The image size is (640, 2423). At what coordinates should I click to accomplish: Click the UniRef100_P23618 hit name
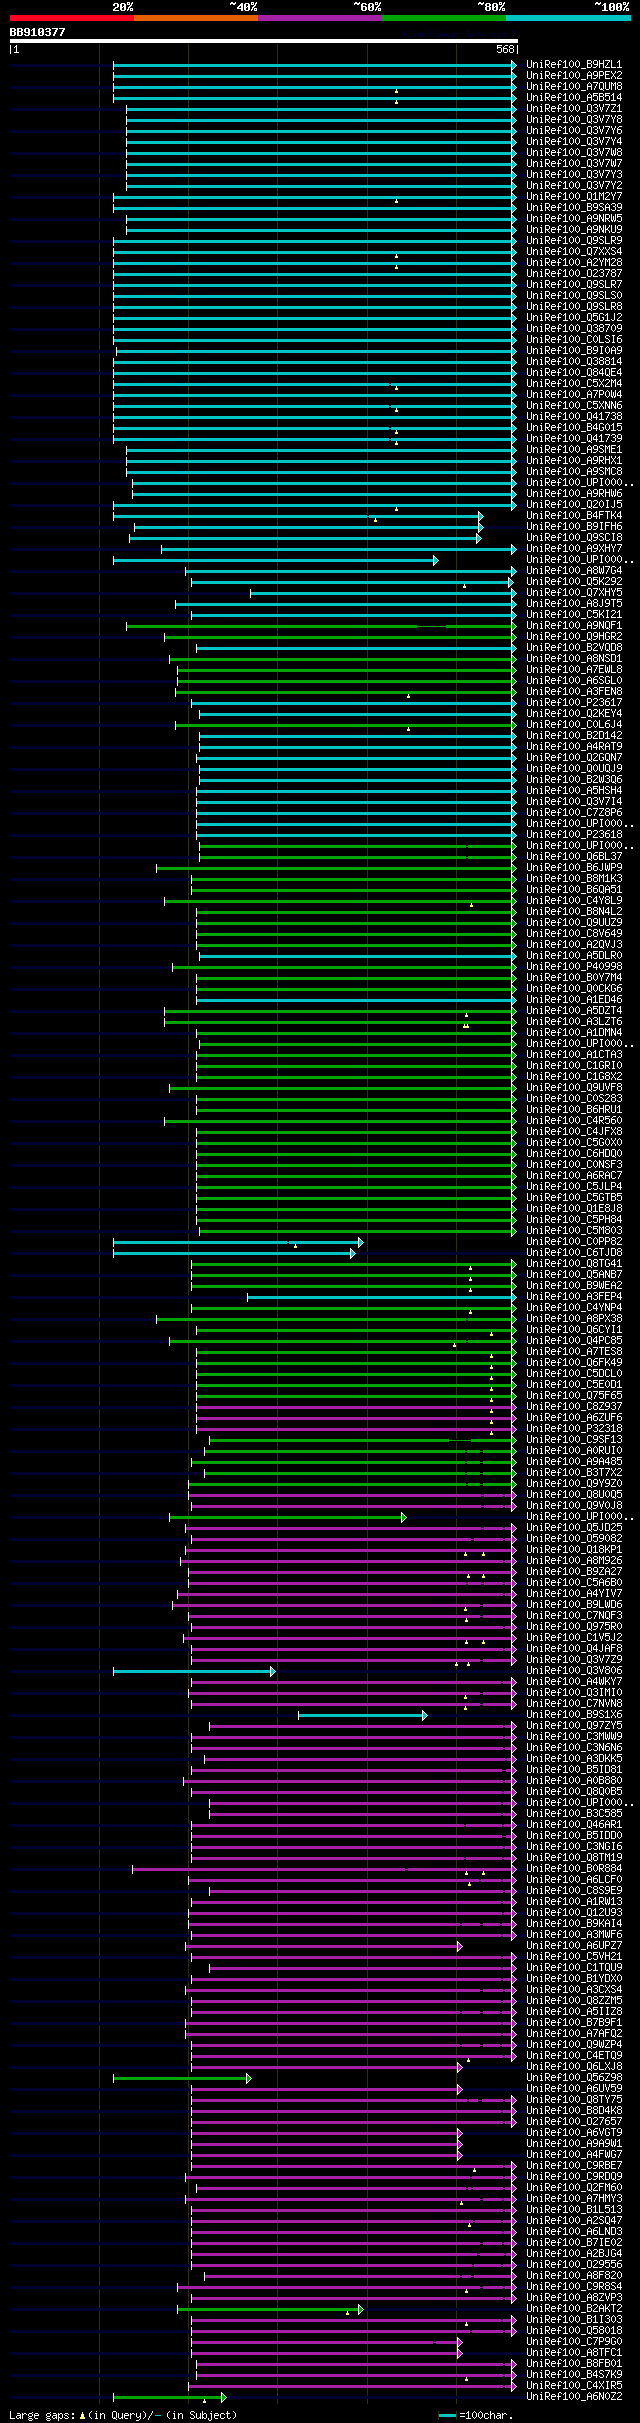pos(574,834)
